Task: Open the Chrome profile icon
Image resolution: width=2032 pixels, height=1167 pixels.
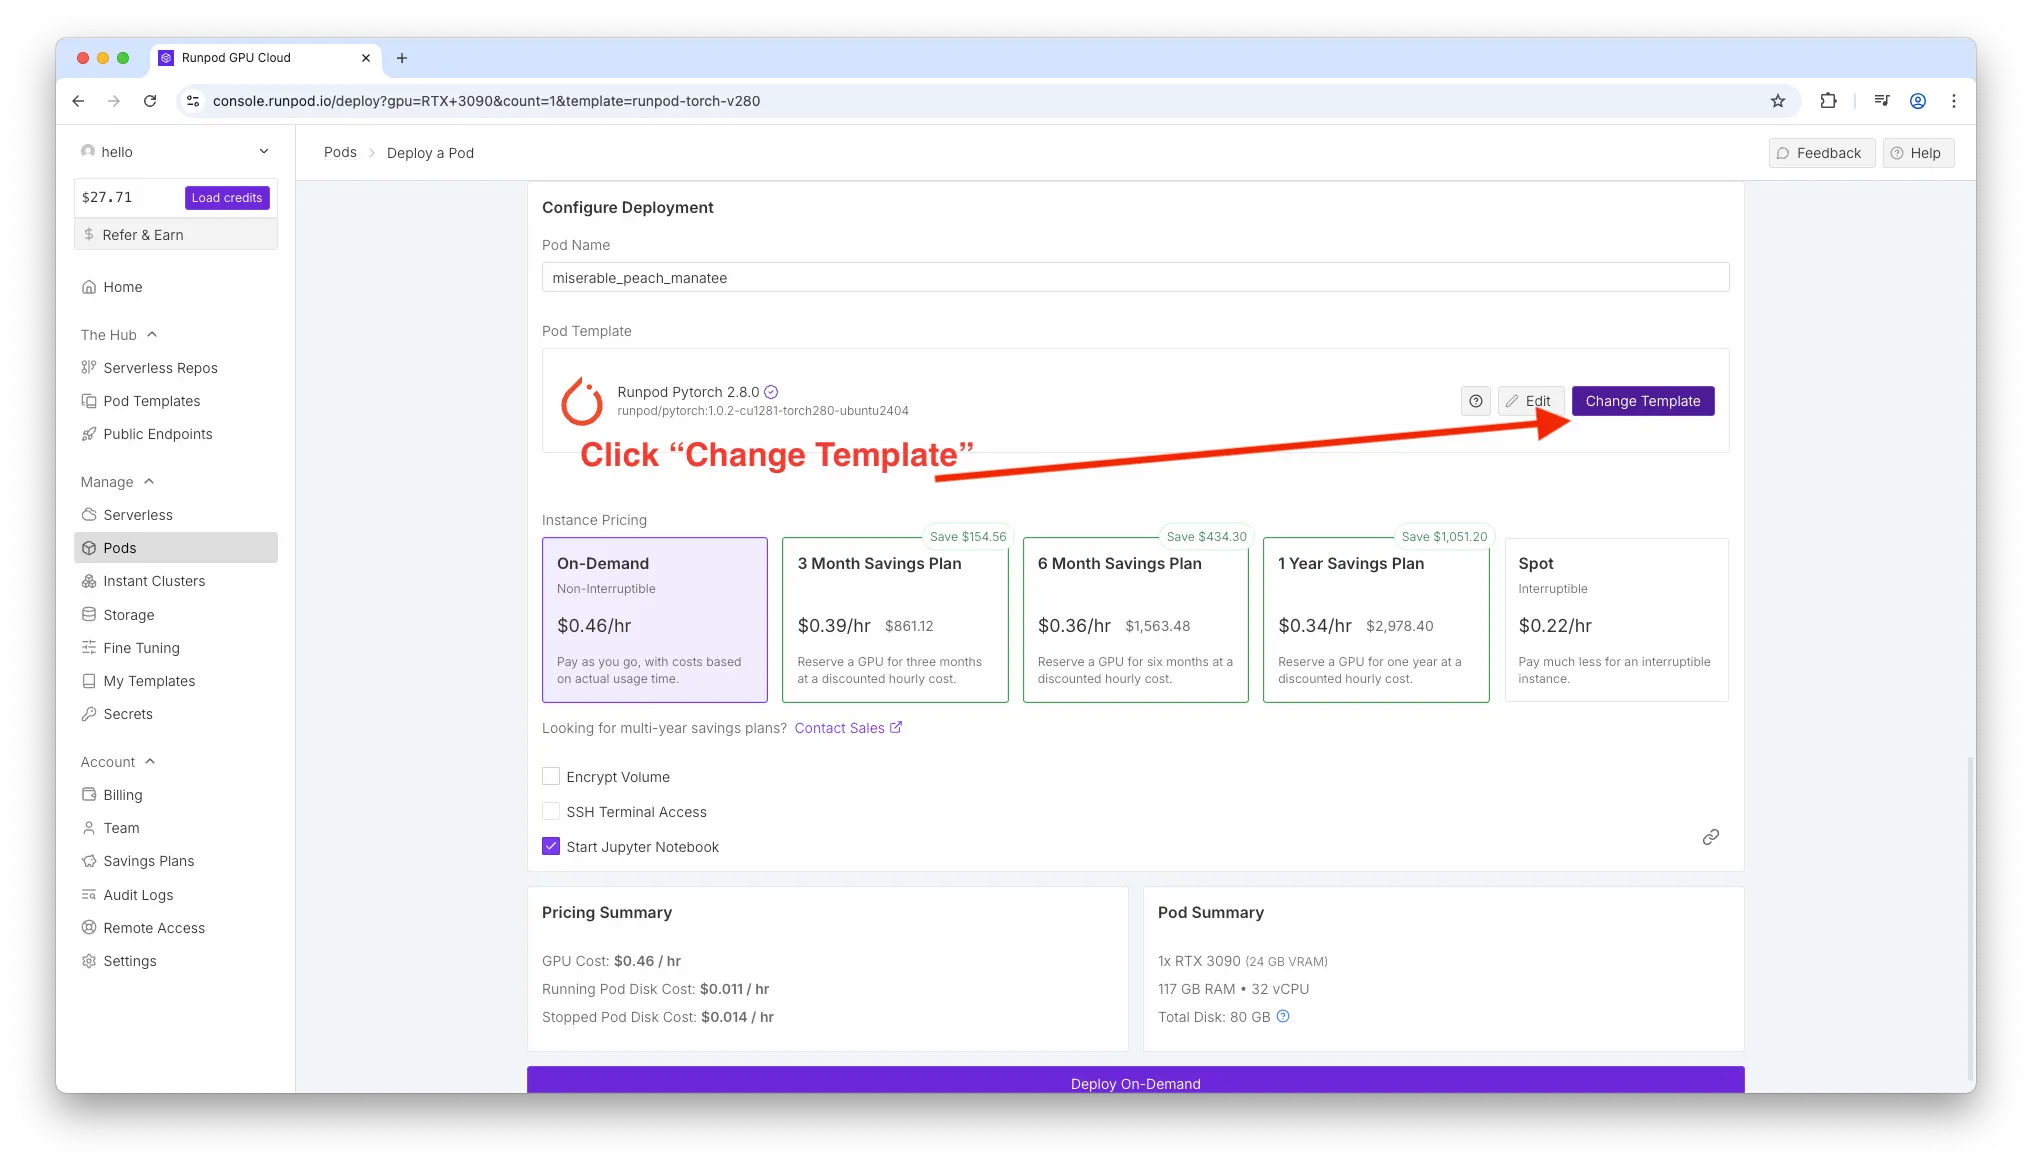Action: [x=1918, y=101]
